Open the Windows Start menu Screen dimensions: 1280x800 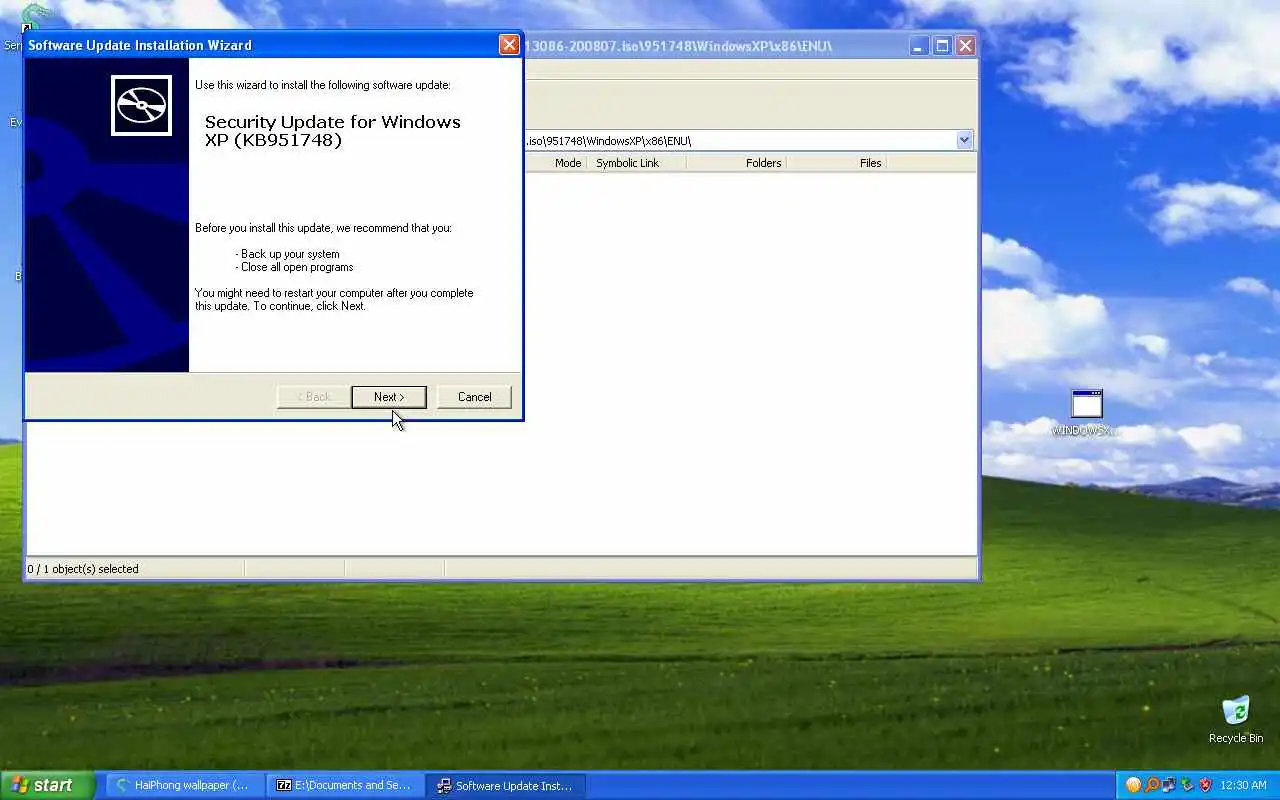pyautogui.click(x=47, y=785)
